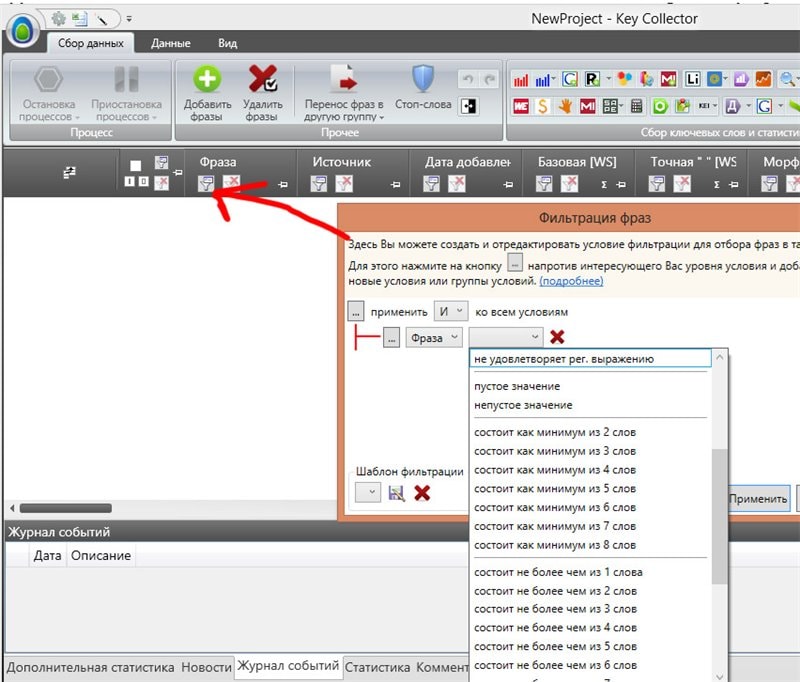Viewport: 800px width, 682px height.
Task: Save the filter template with the floppy icon
Action: [x=396, y=493]
